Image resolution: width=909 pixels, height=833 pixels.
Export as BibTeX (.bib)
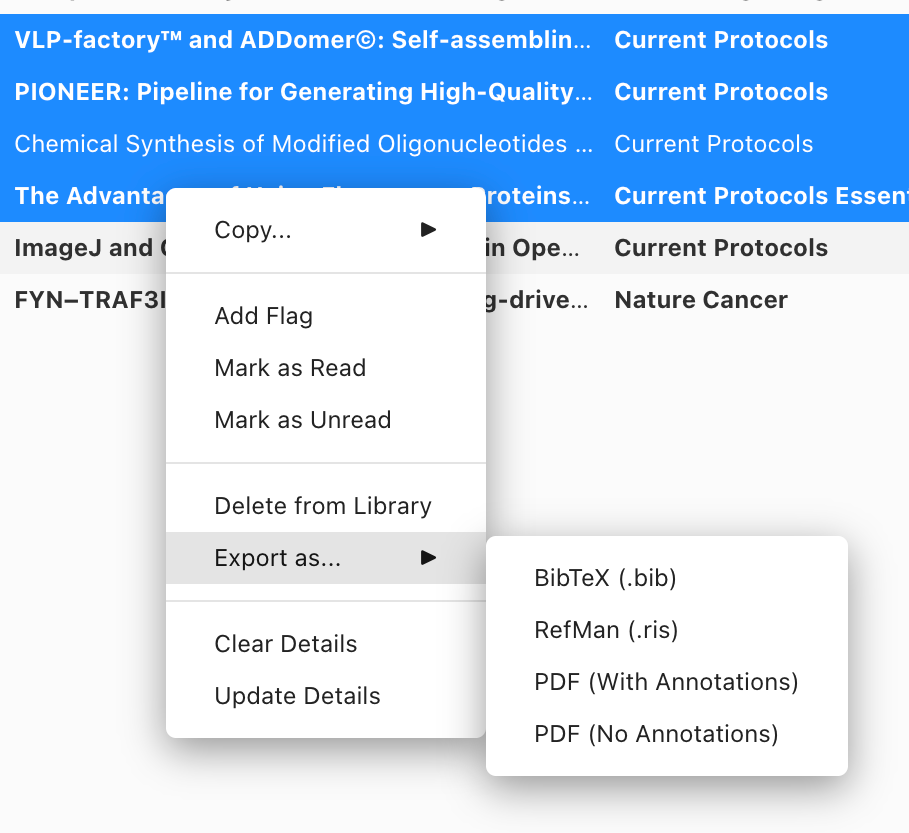click(x=605, y=578)
